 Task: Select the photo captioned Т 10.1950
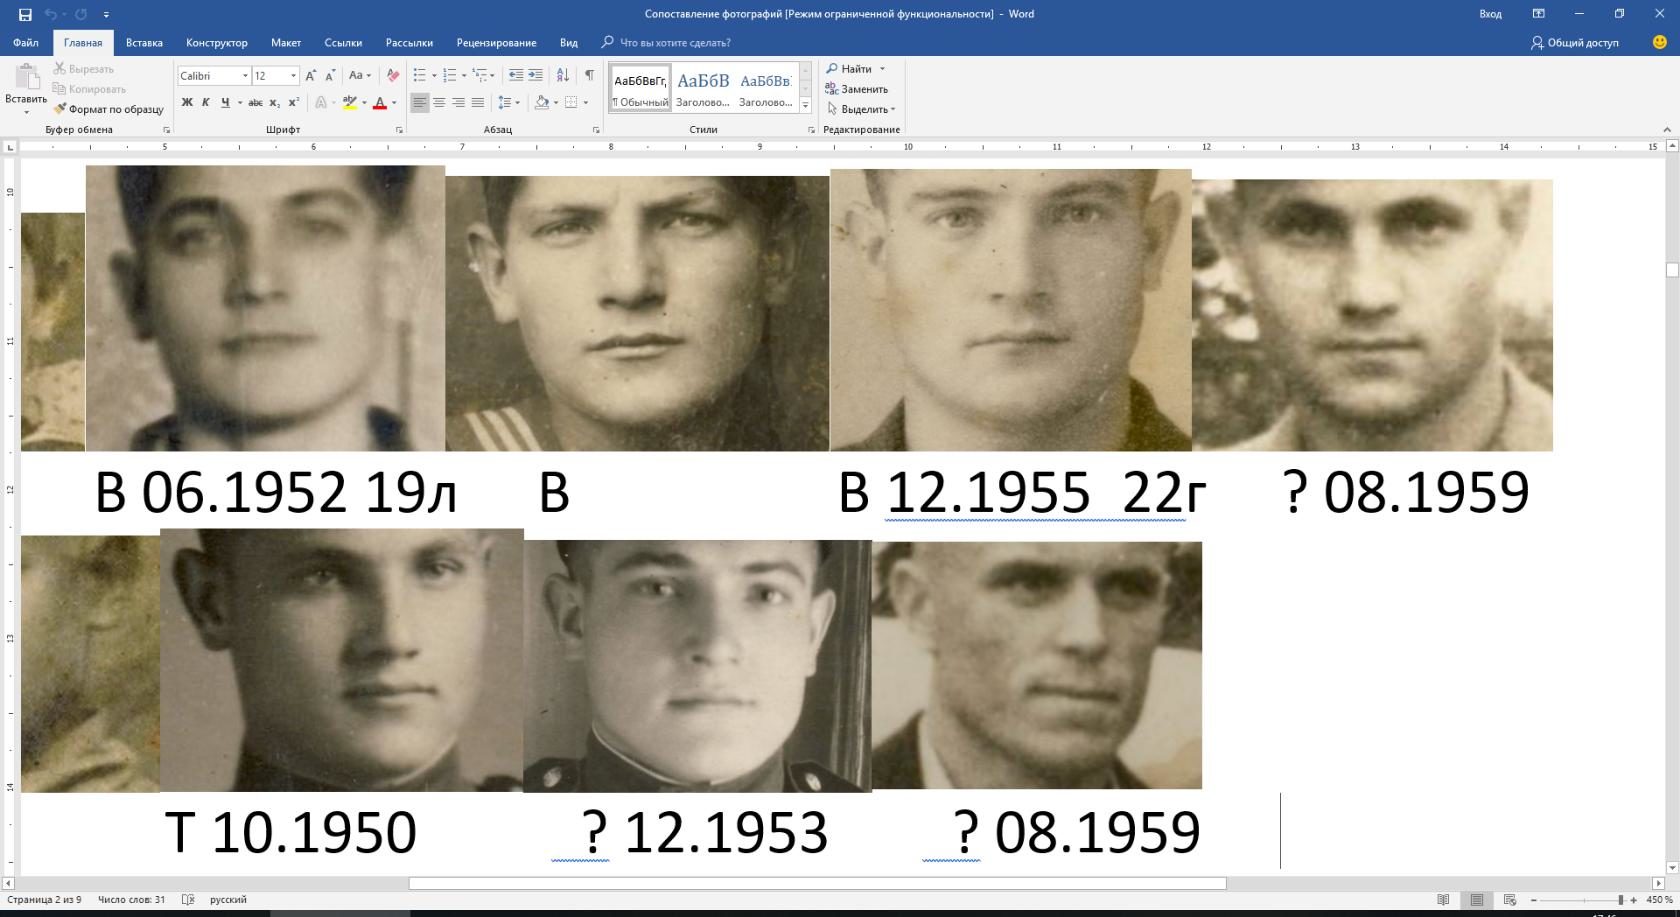(341, 660)
